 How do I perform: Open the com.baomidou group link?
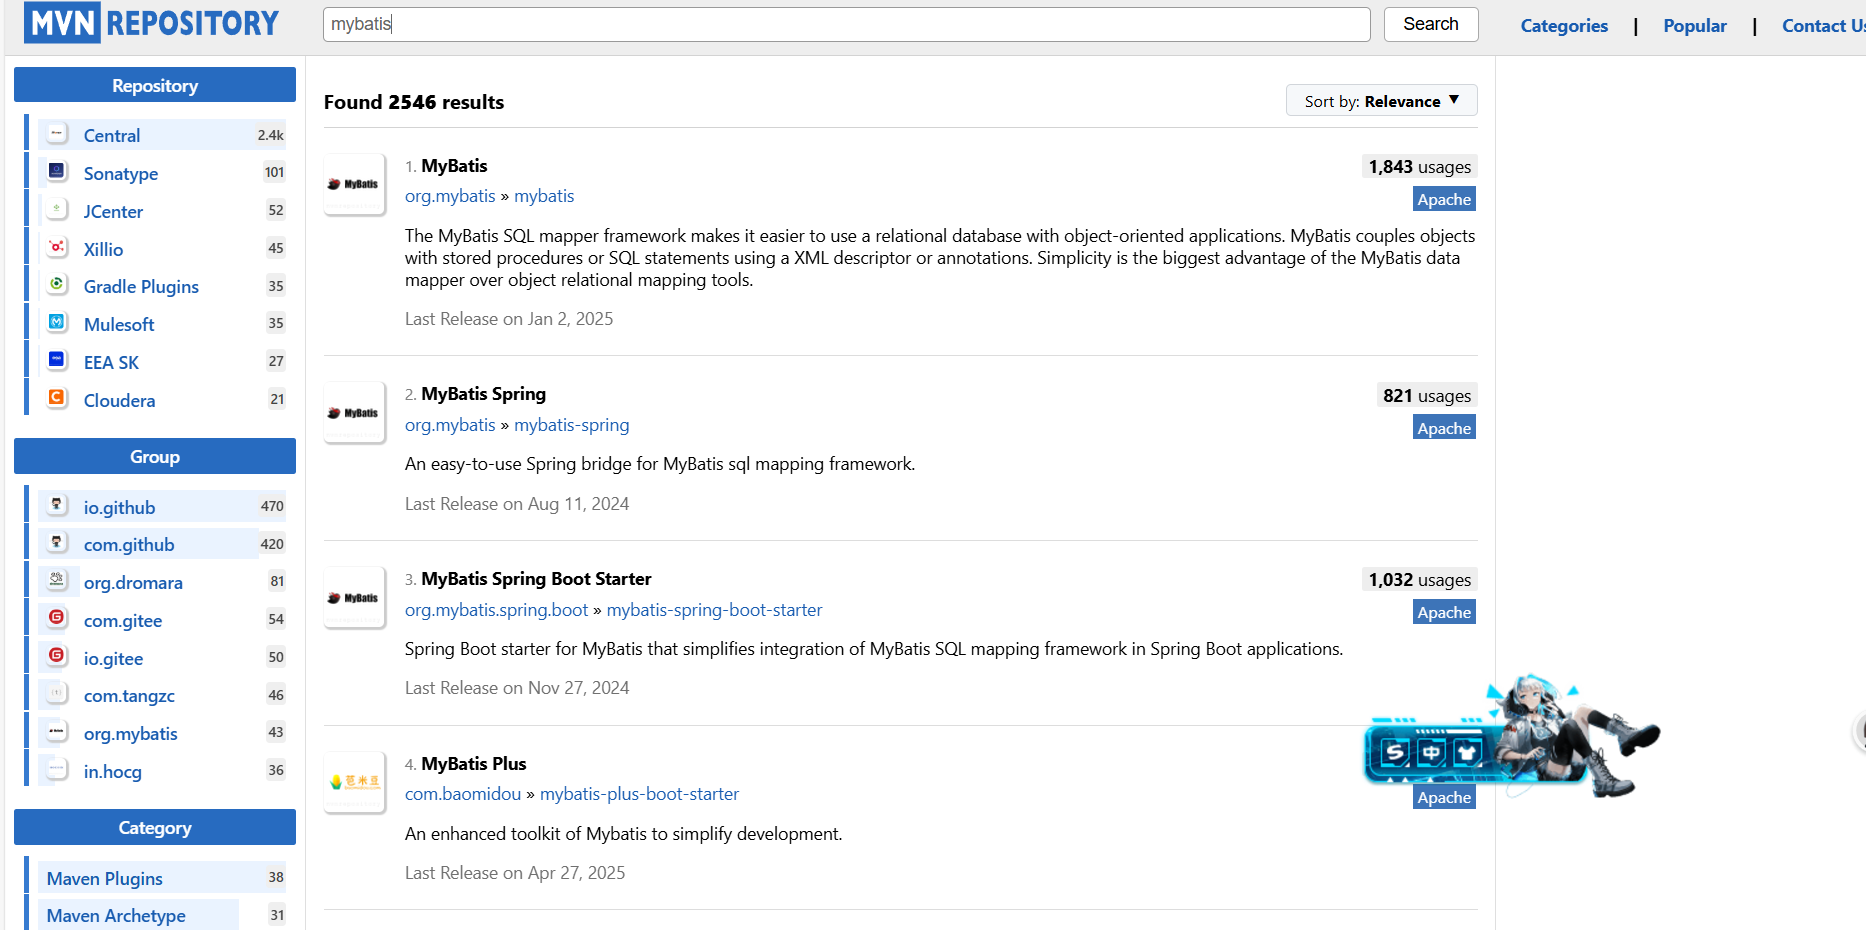point(463,794)
